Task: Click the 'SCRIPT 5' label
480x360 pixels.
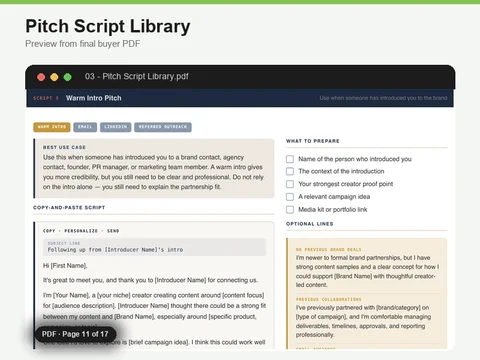Action: 46,98
